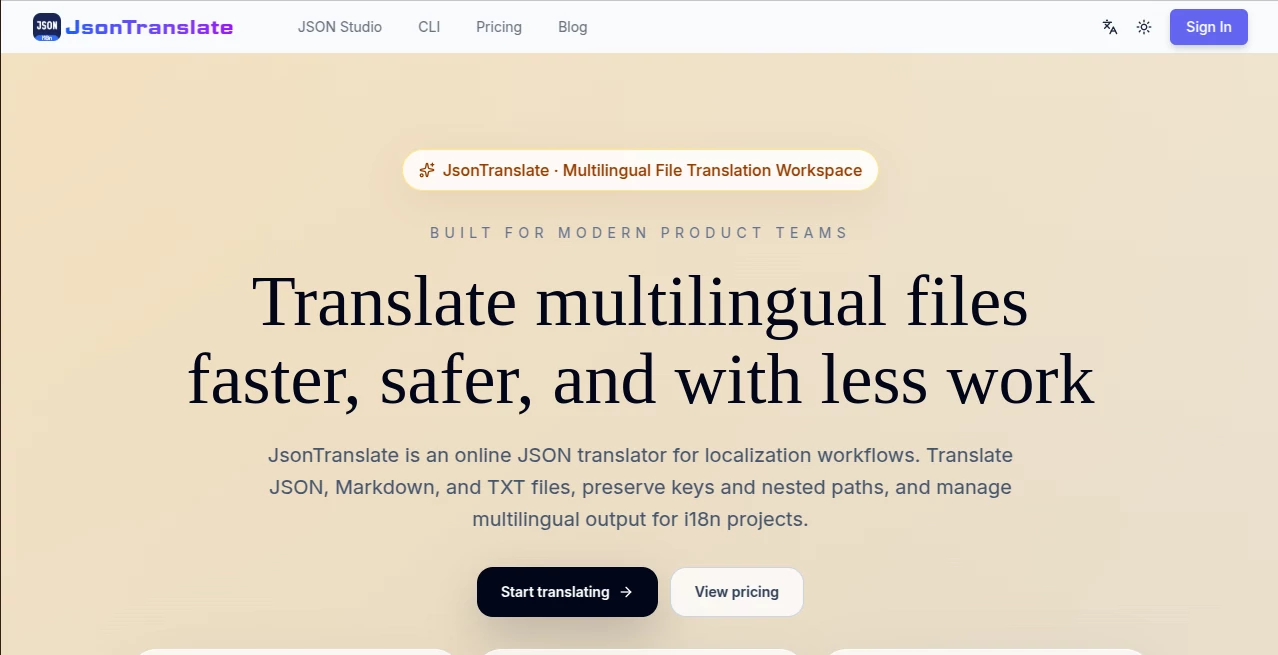Click the Multilingual File Translation Workspace badge
This screenshot has width=1278, height=655.
pos(640,170)
